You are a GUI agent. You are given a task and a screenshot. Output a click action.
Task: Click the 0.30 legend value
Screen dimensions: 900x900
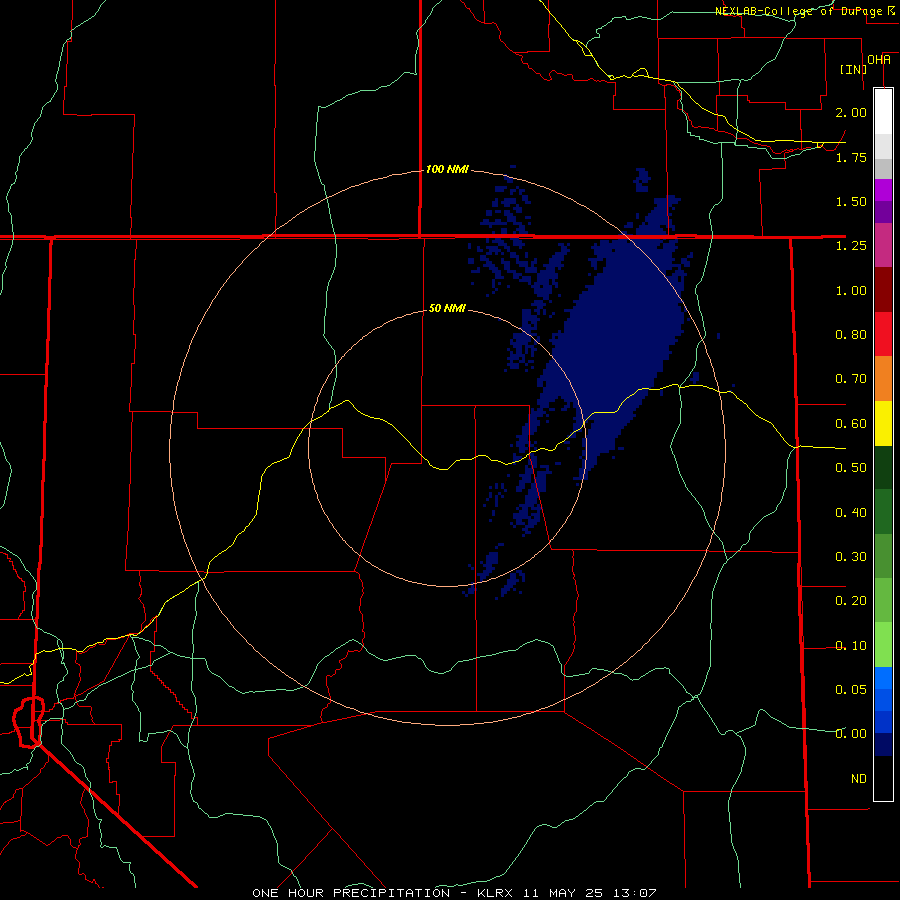tap(851, 557)
